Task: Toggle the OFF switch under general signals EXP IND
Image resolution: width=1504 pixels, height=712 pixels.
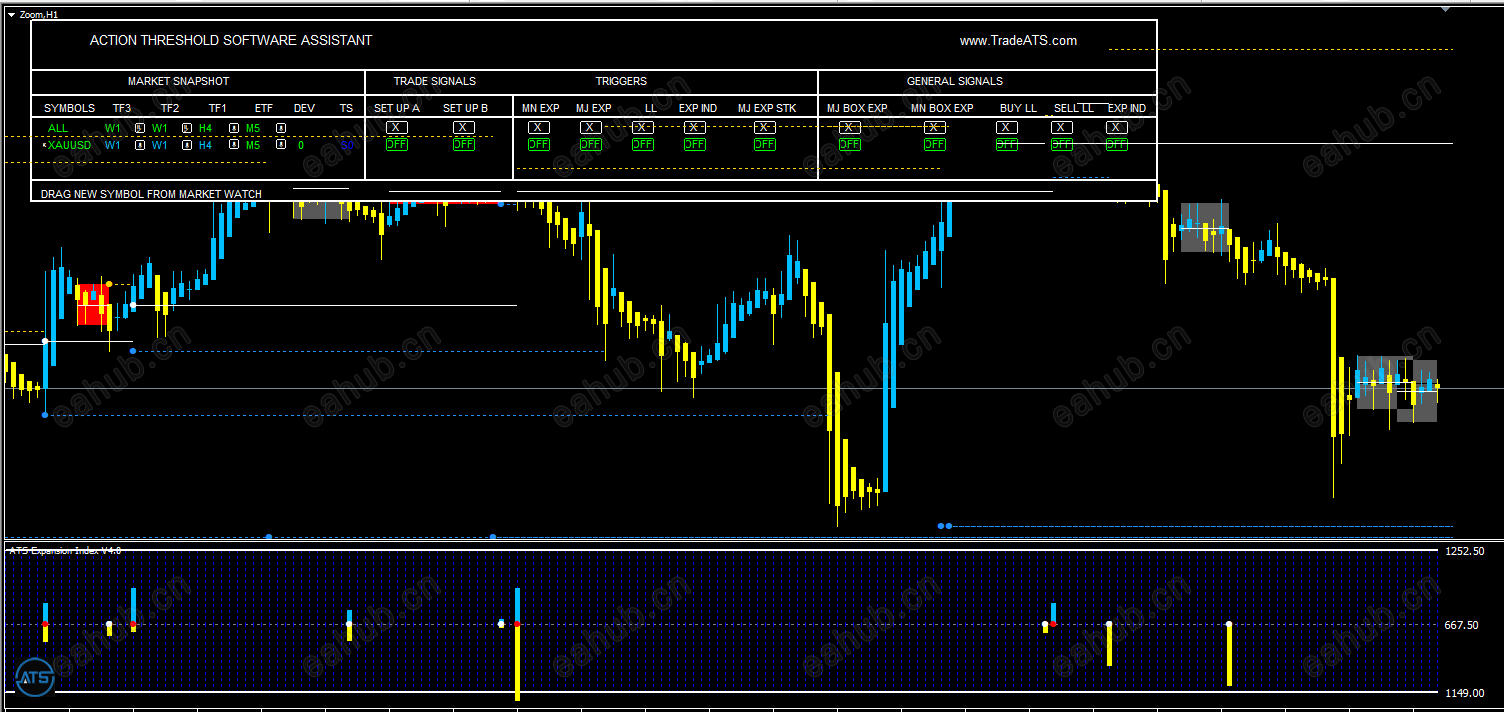Action: [x=1117, y=144]
